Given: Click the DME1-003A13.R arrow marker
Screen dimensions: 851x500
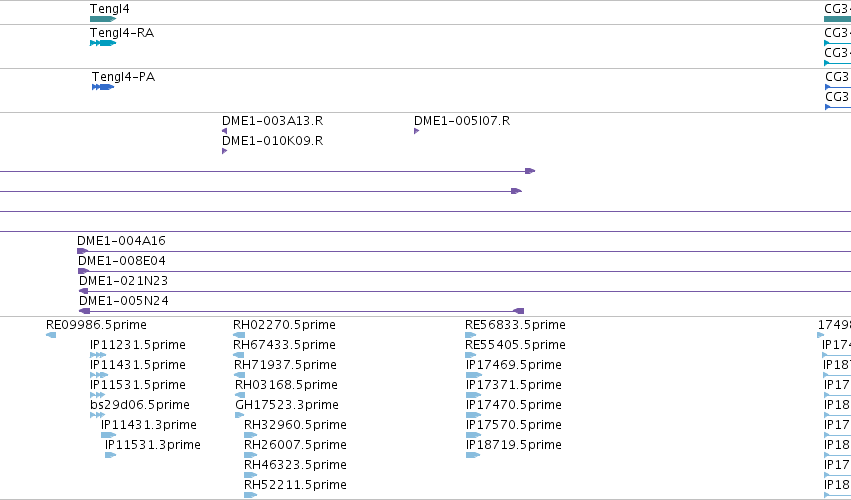Looking at the screenshot, I should tap(224, 131).
